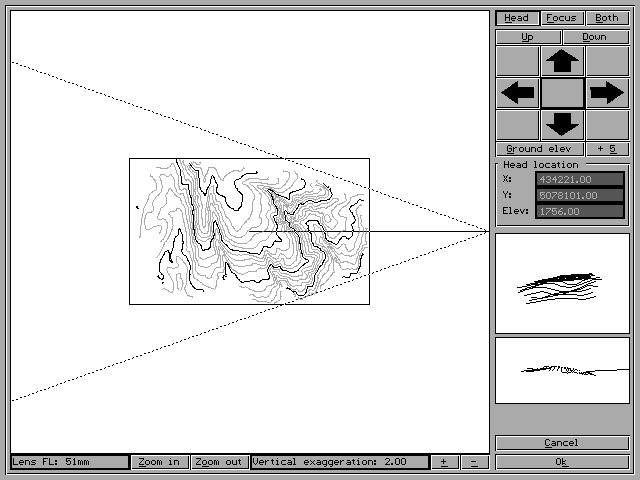Click the contour map in the viewport
This screenshot has height=480, width=640.
[x=249, y=231]
